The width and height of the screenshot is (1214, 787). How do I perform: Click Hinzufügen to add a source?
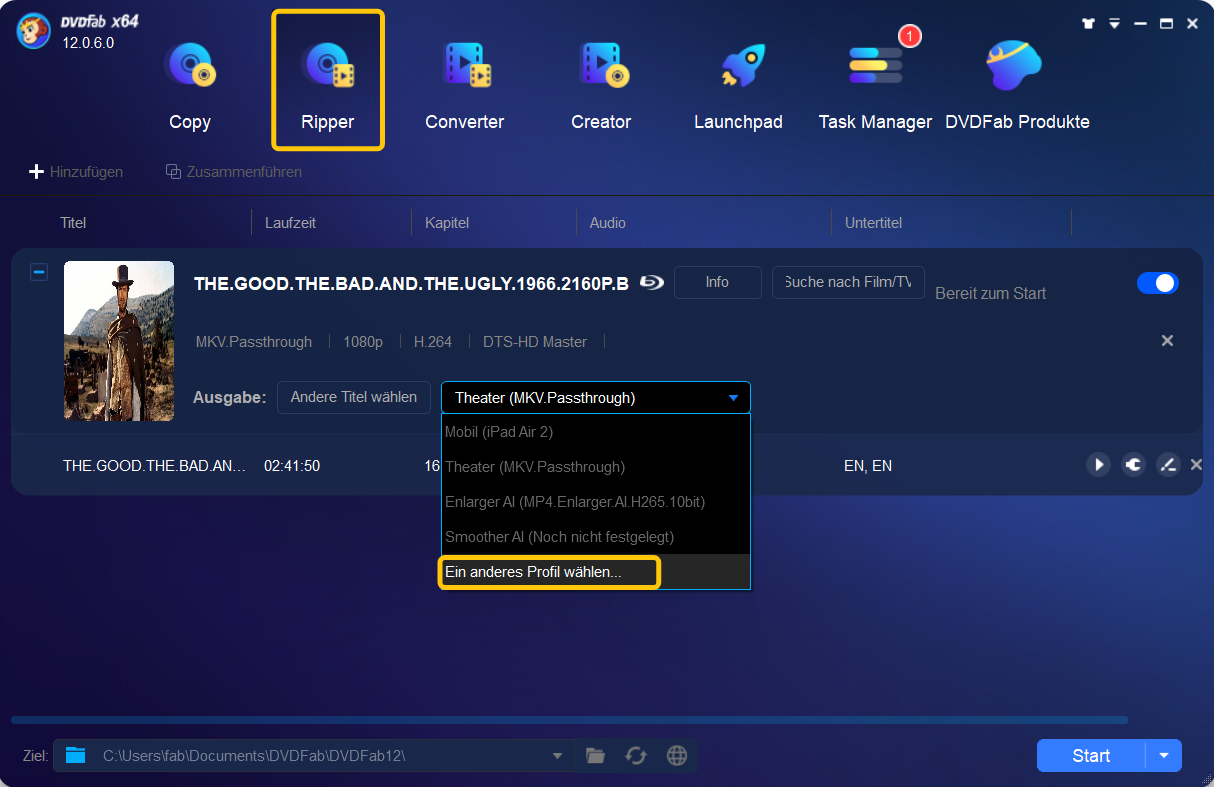(x=76, y=172)
